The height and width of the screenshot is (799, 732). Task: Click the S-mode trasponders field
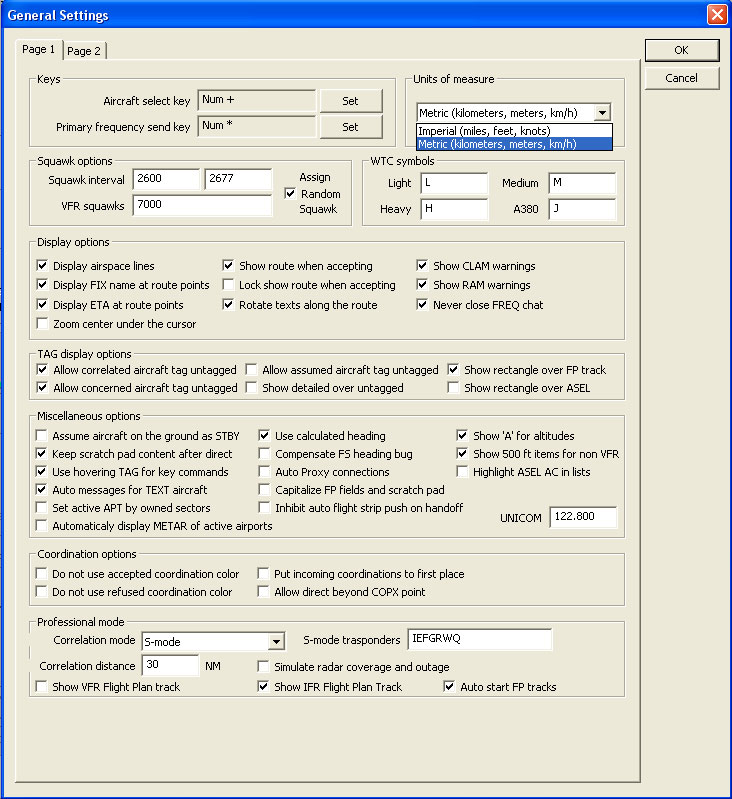pyautogui.click(x=480, y=639)
